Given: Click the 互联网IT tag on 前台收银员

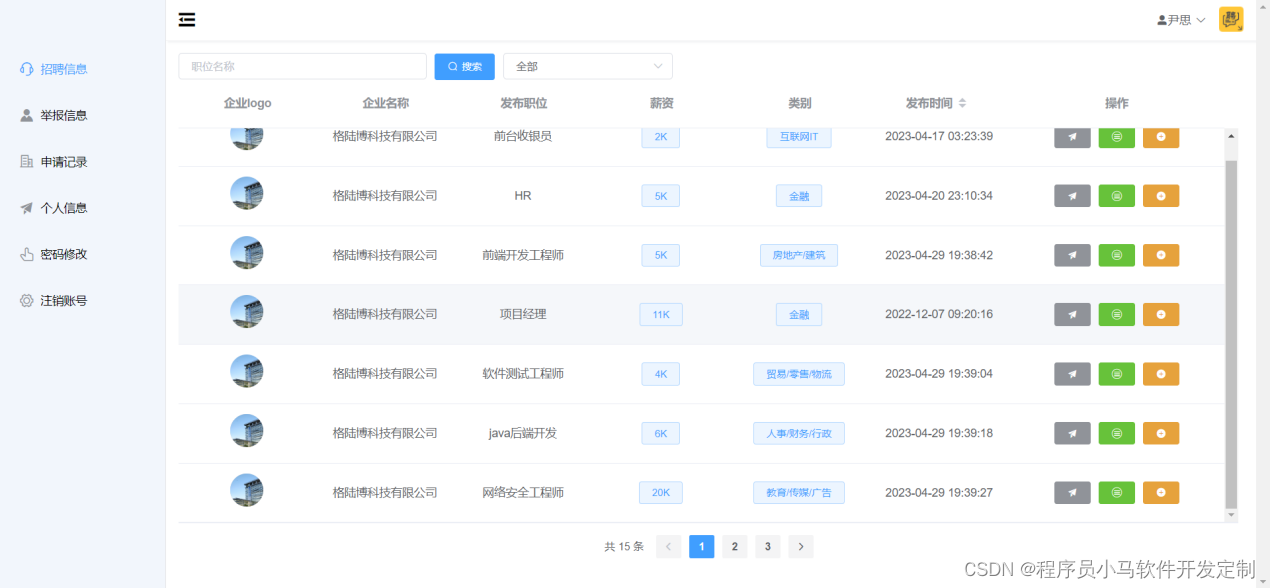Looking at the screenshot, I should [798, 136].
